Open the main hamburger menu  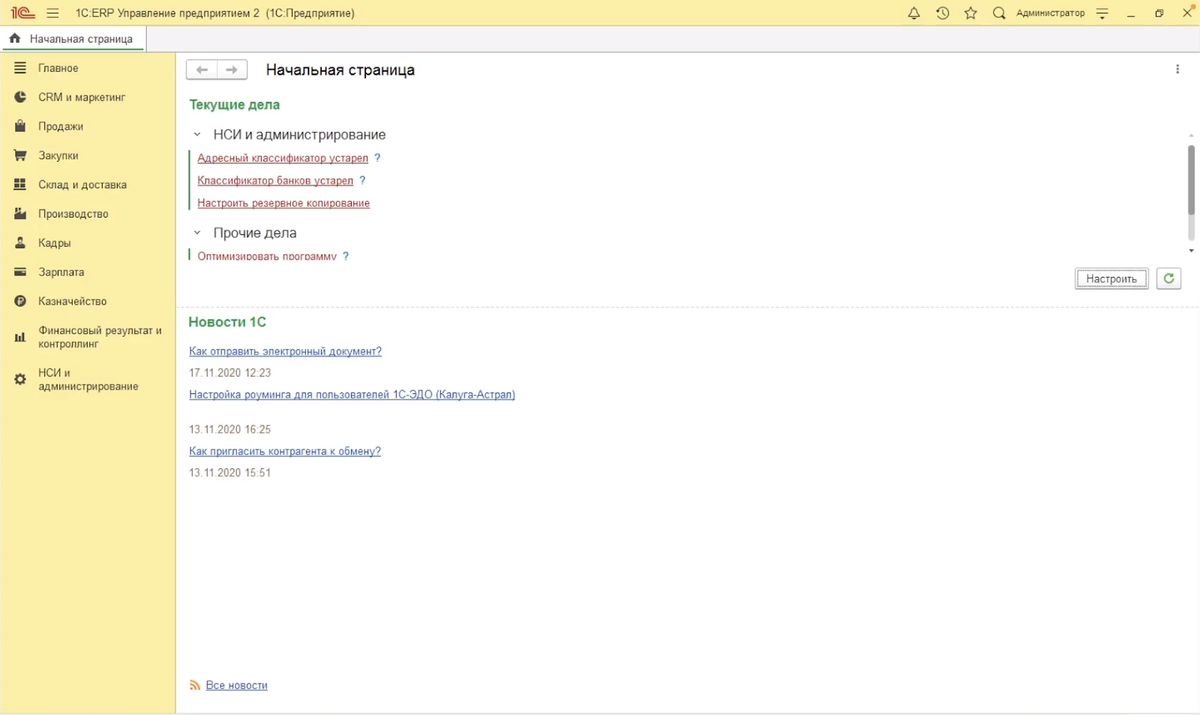click(53, 13)
